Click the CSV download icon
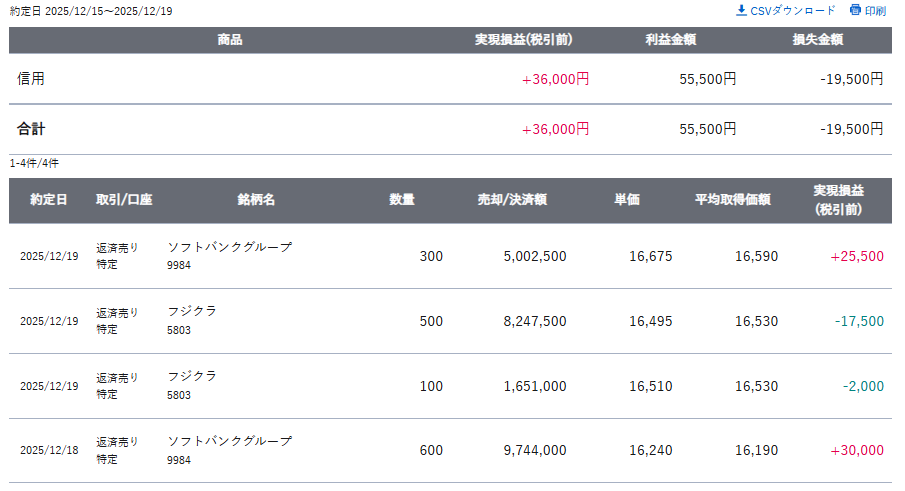The width and height of the screenshot is (905, 491). 741,11
